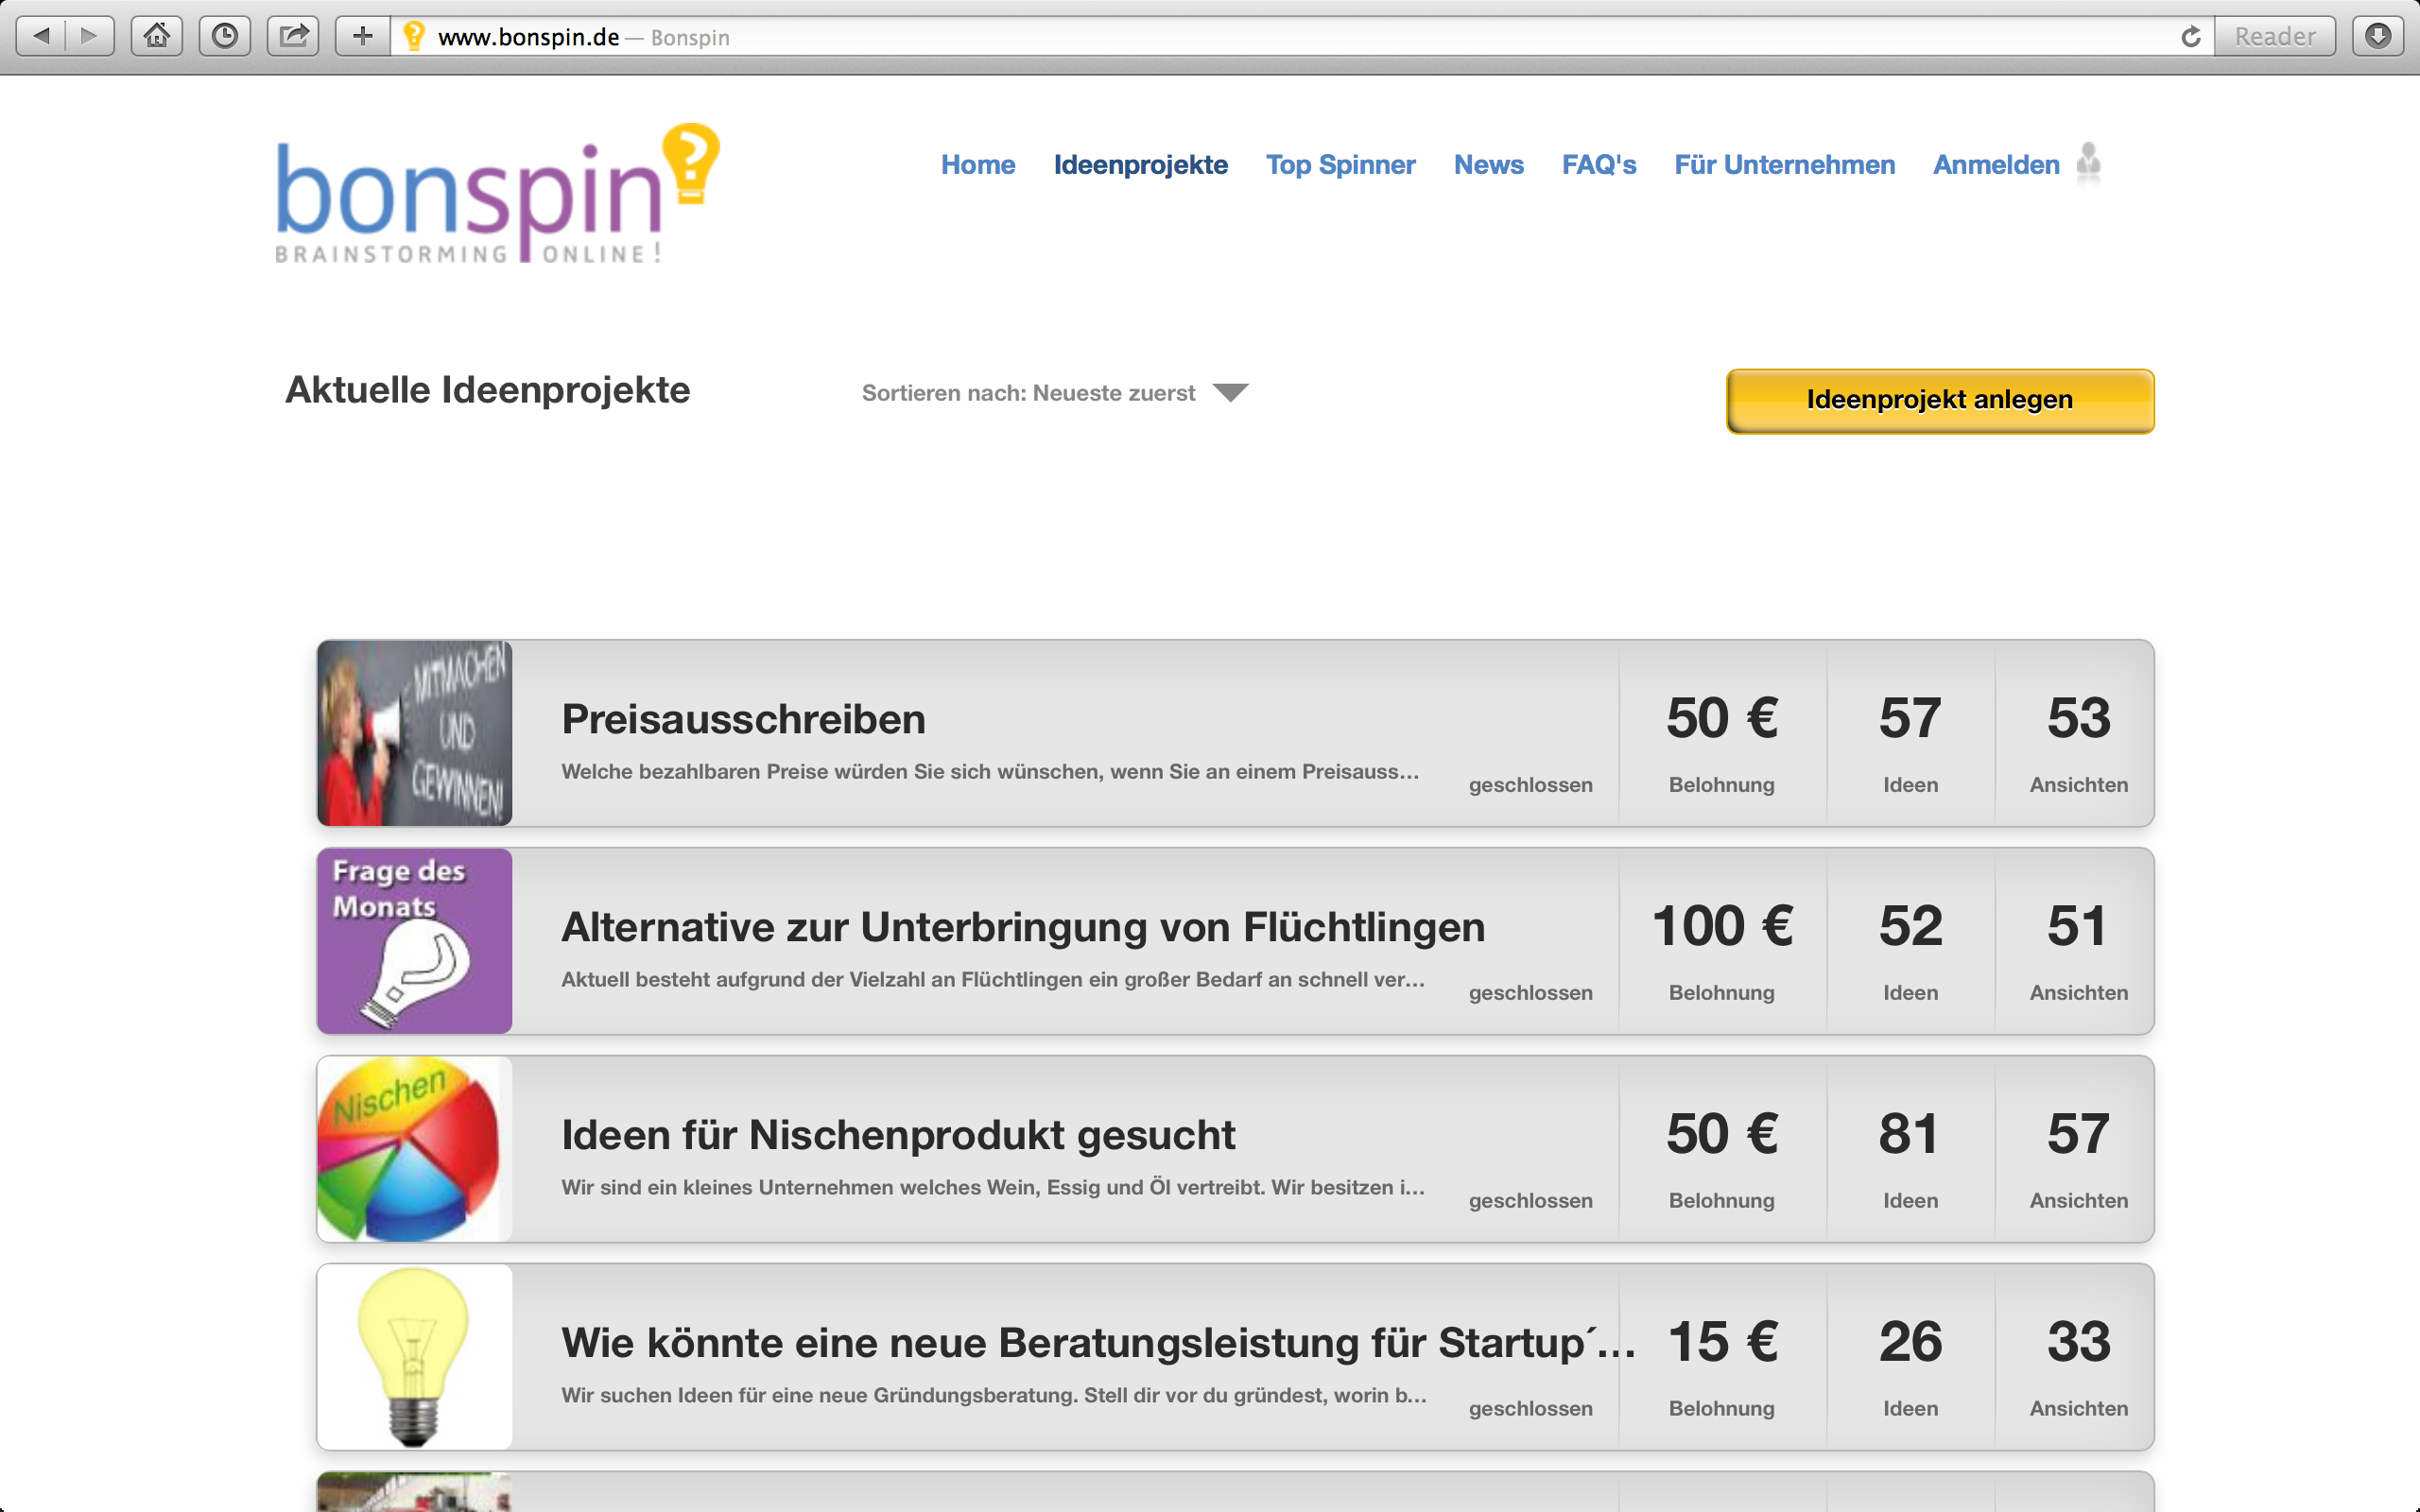Go to Top Spinner page
2420x1512 pixels.
point(1340,165)
